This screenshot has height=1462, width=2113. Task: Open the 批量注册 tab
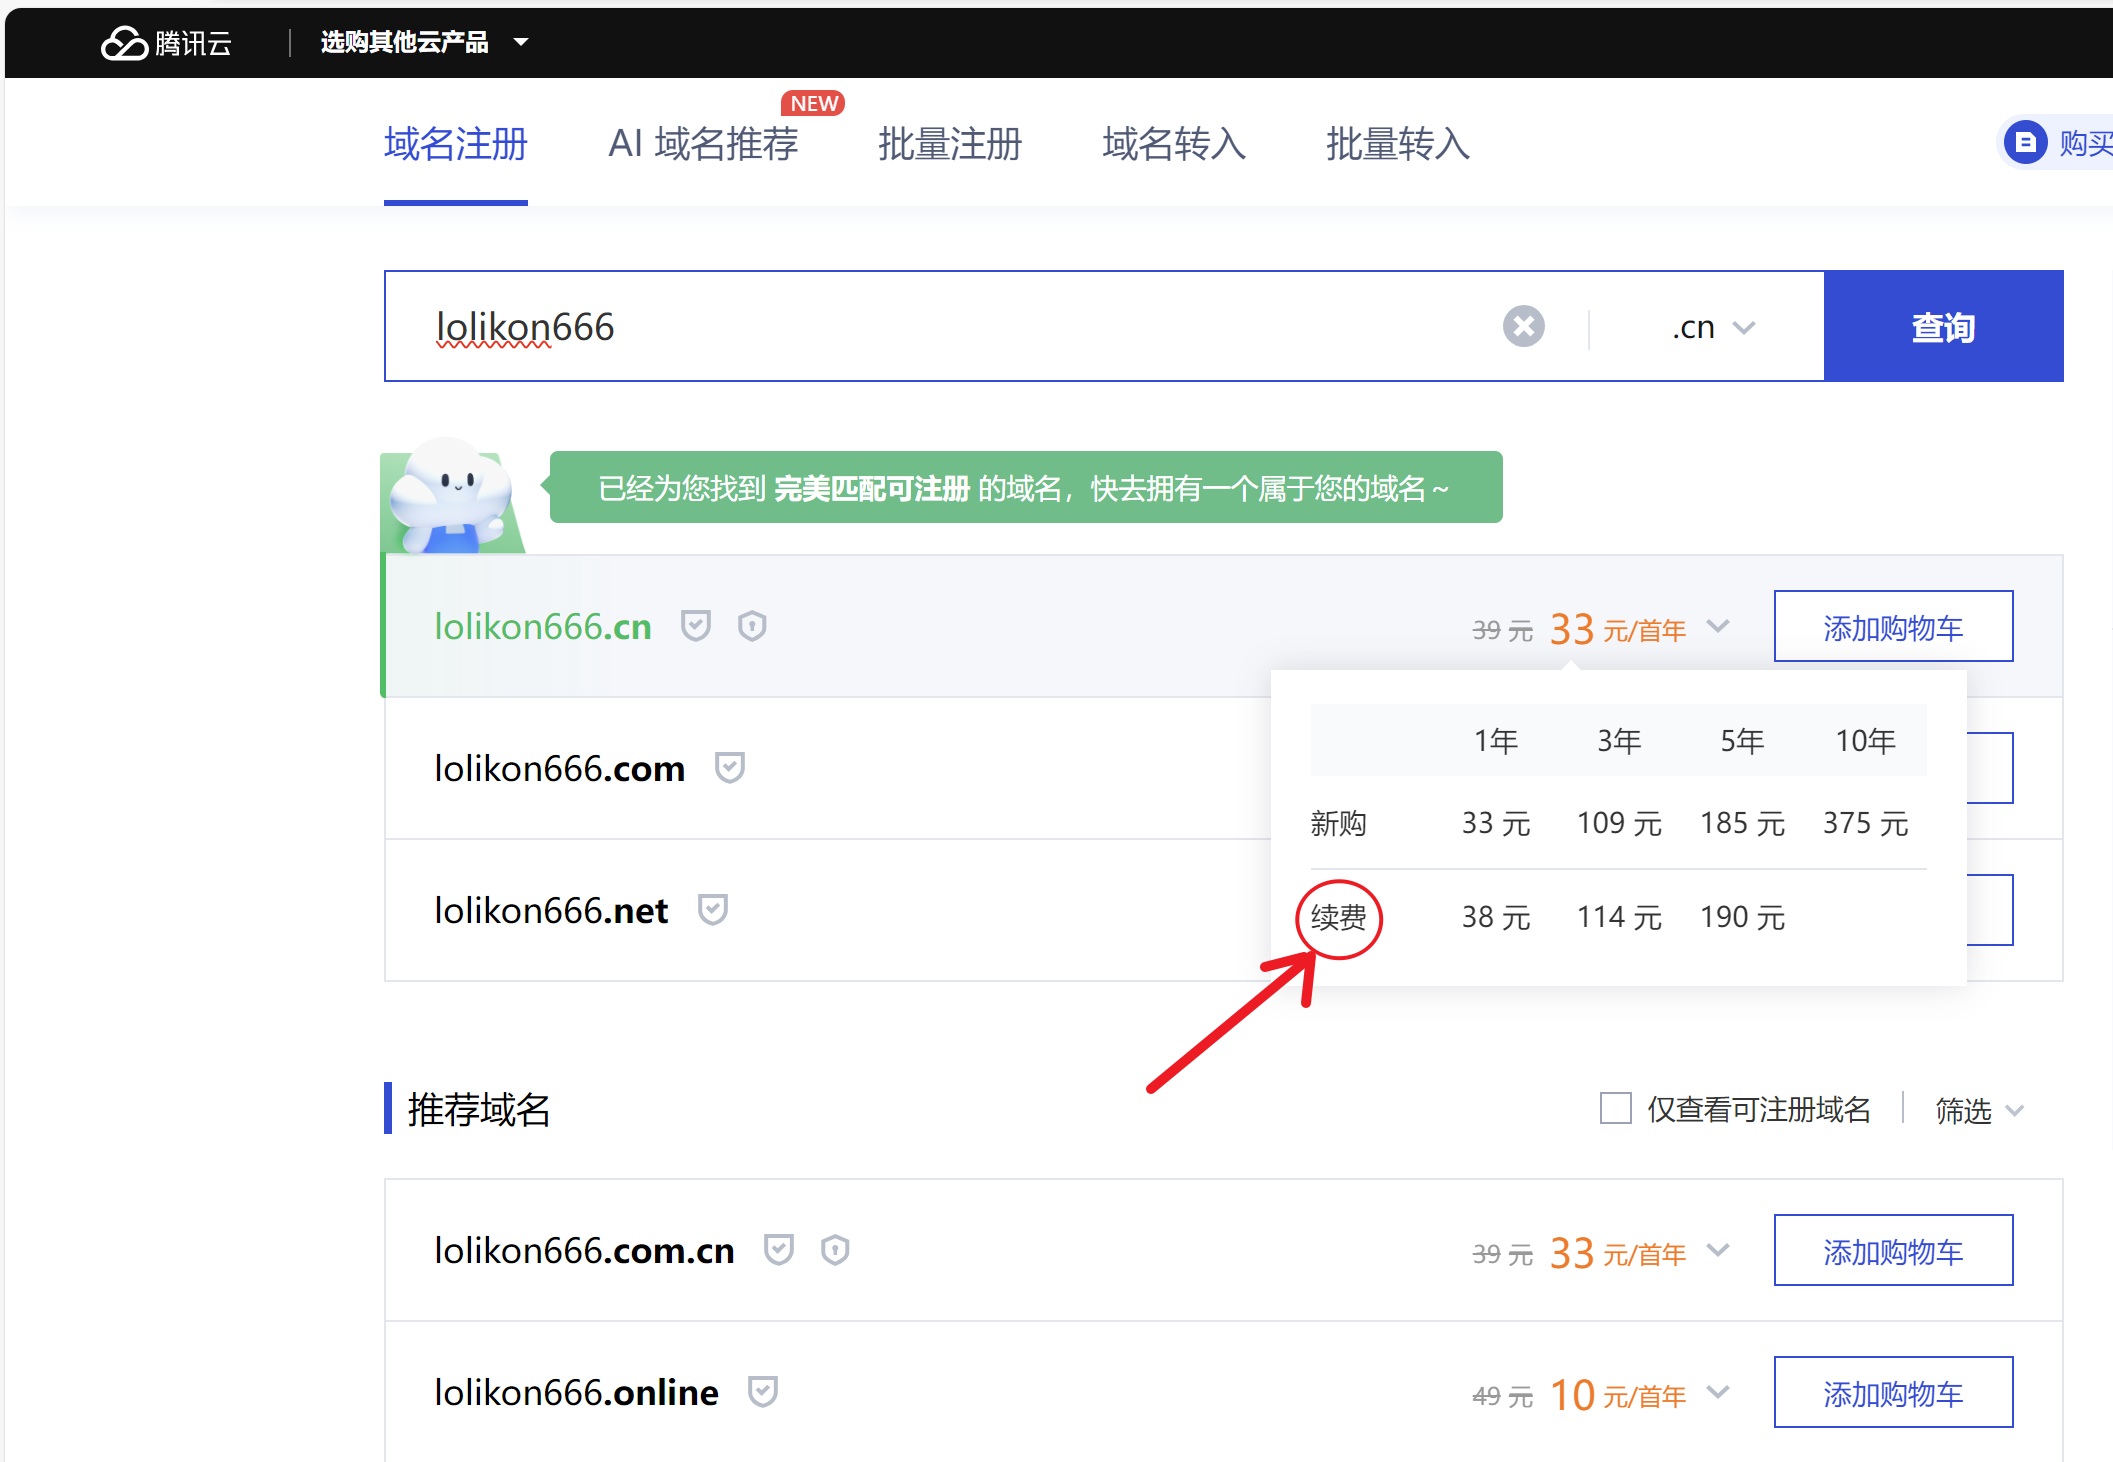949,144
